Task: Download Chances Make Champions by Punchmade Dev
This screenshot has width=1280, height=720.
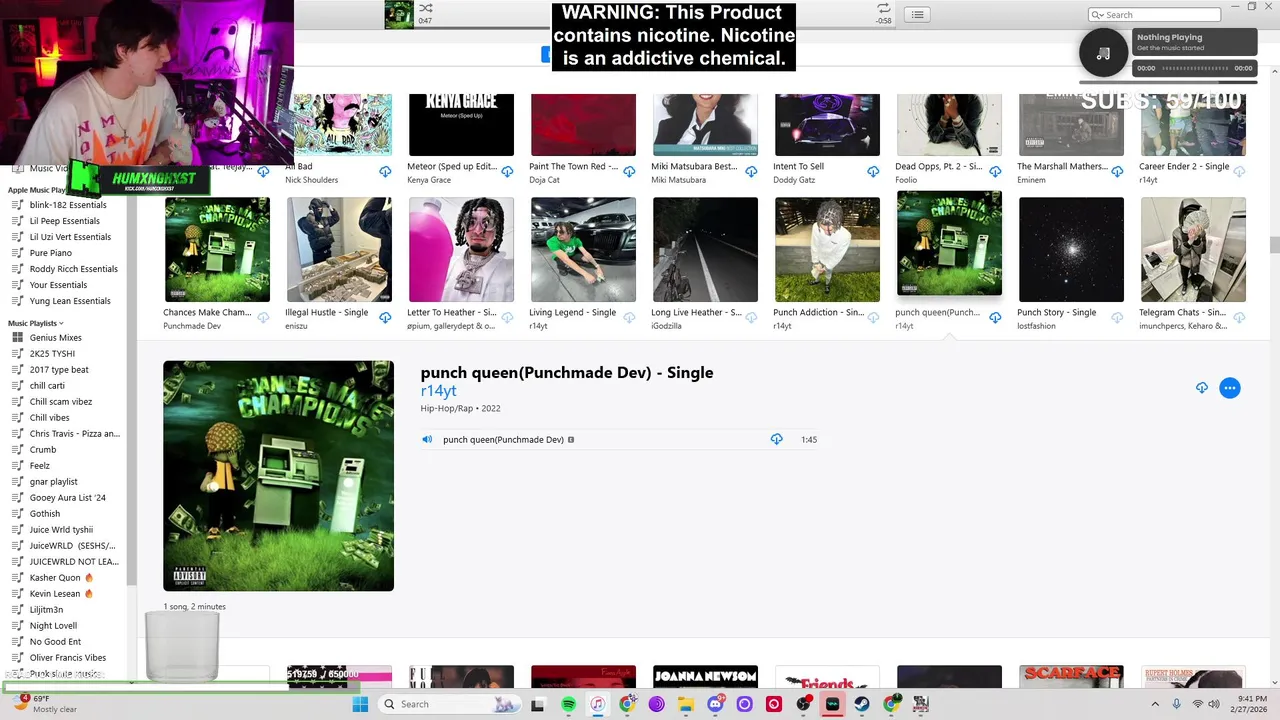Action: [x=263, y=318]
